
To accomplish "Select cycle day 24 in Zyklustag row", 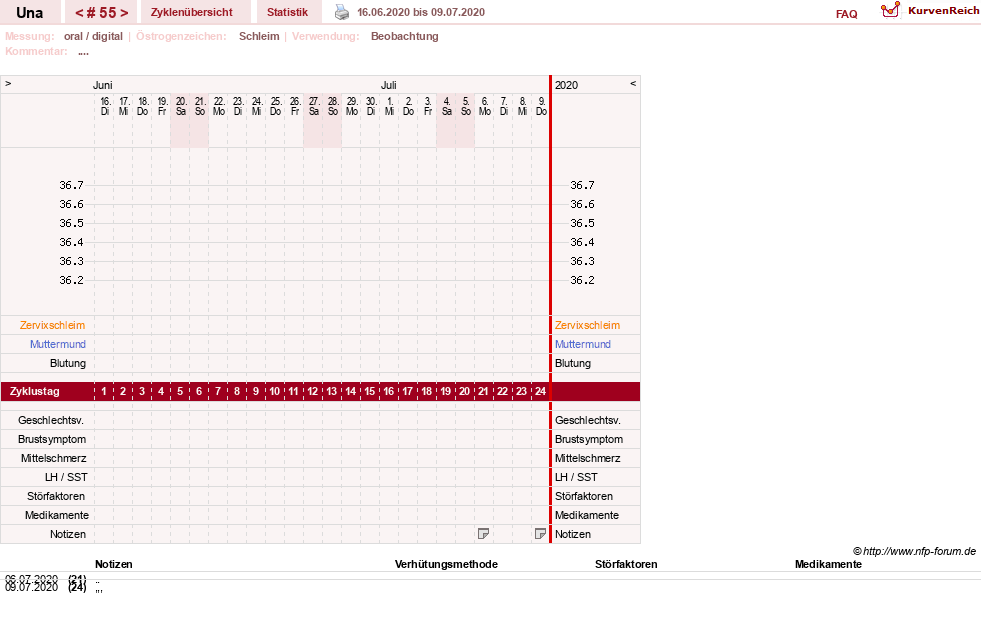I will (541, 391).
